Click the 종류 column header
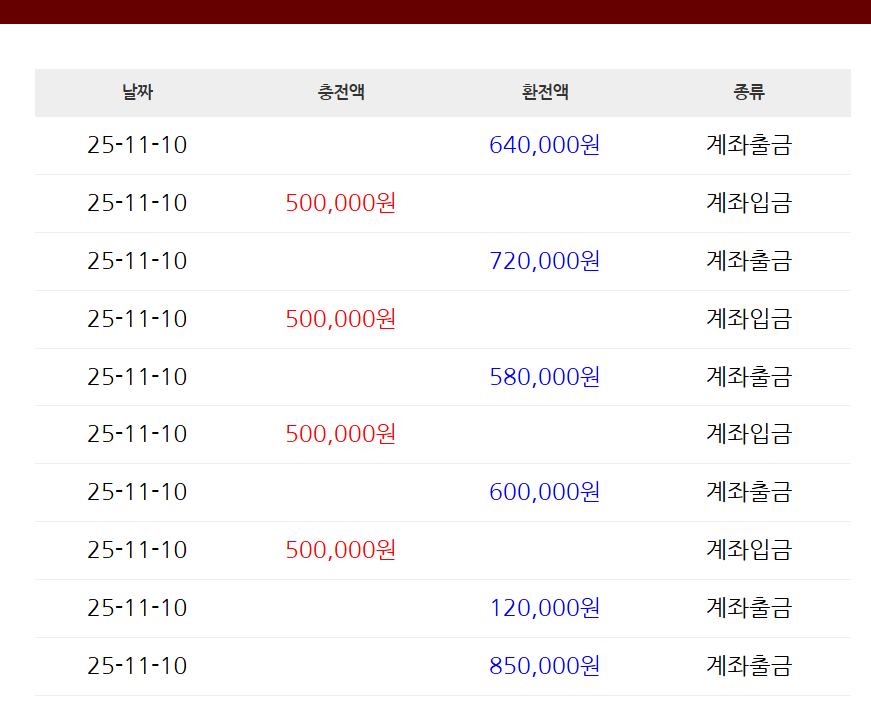Image resolution: width=871 pixels, height=709 pixels. 748,93
